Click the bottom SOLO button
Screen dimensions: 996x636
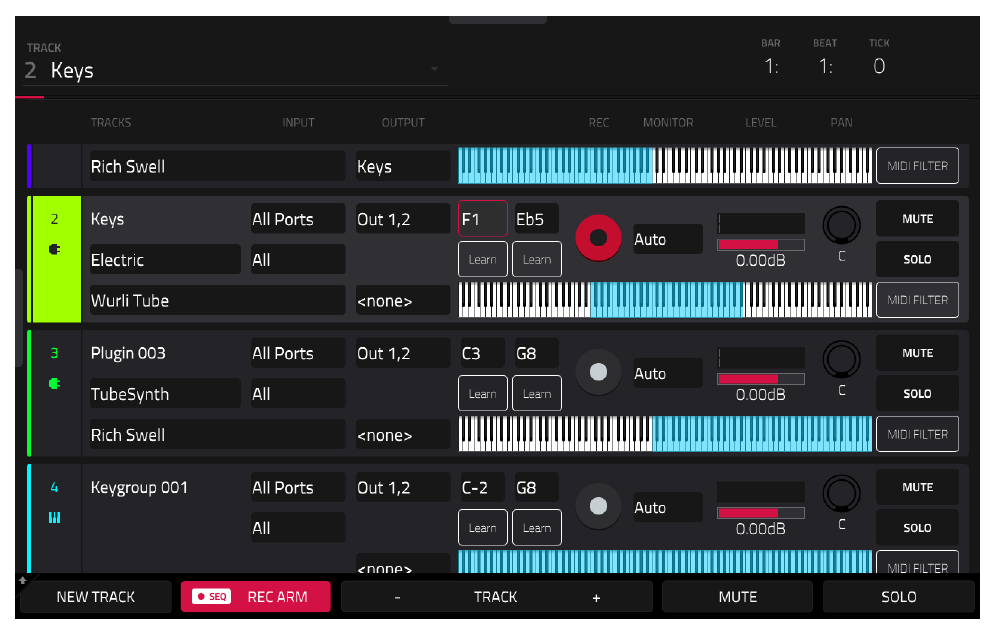(x=898, y=597)
